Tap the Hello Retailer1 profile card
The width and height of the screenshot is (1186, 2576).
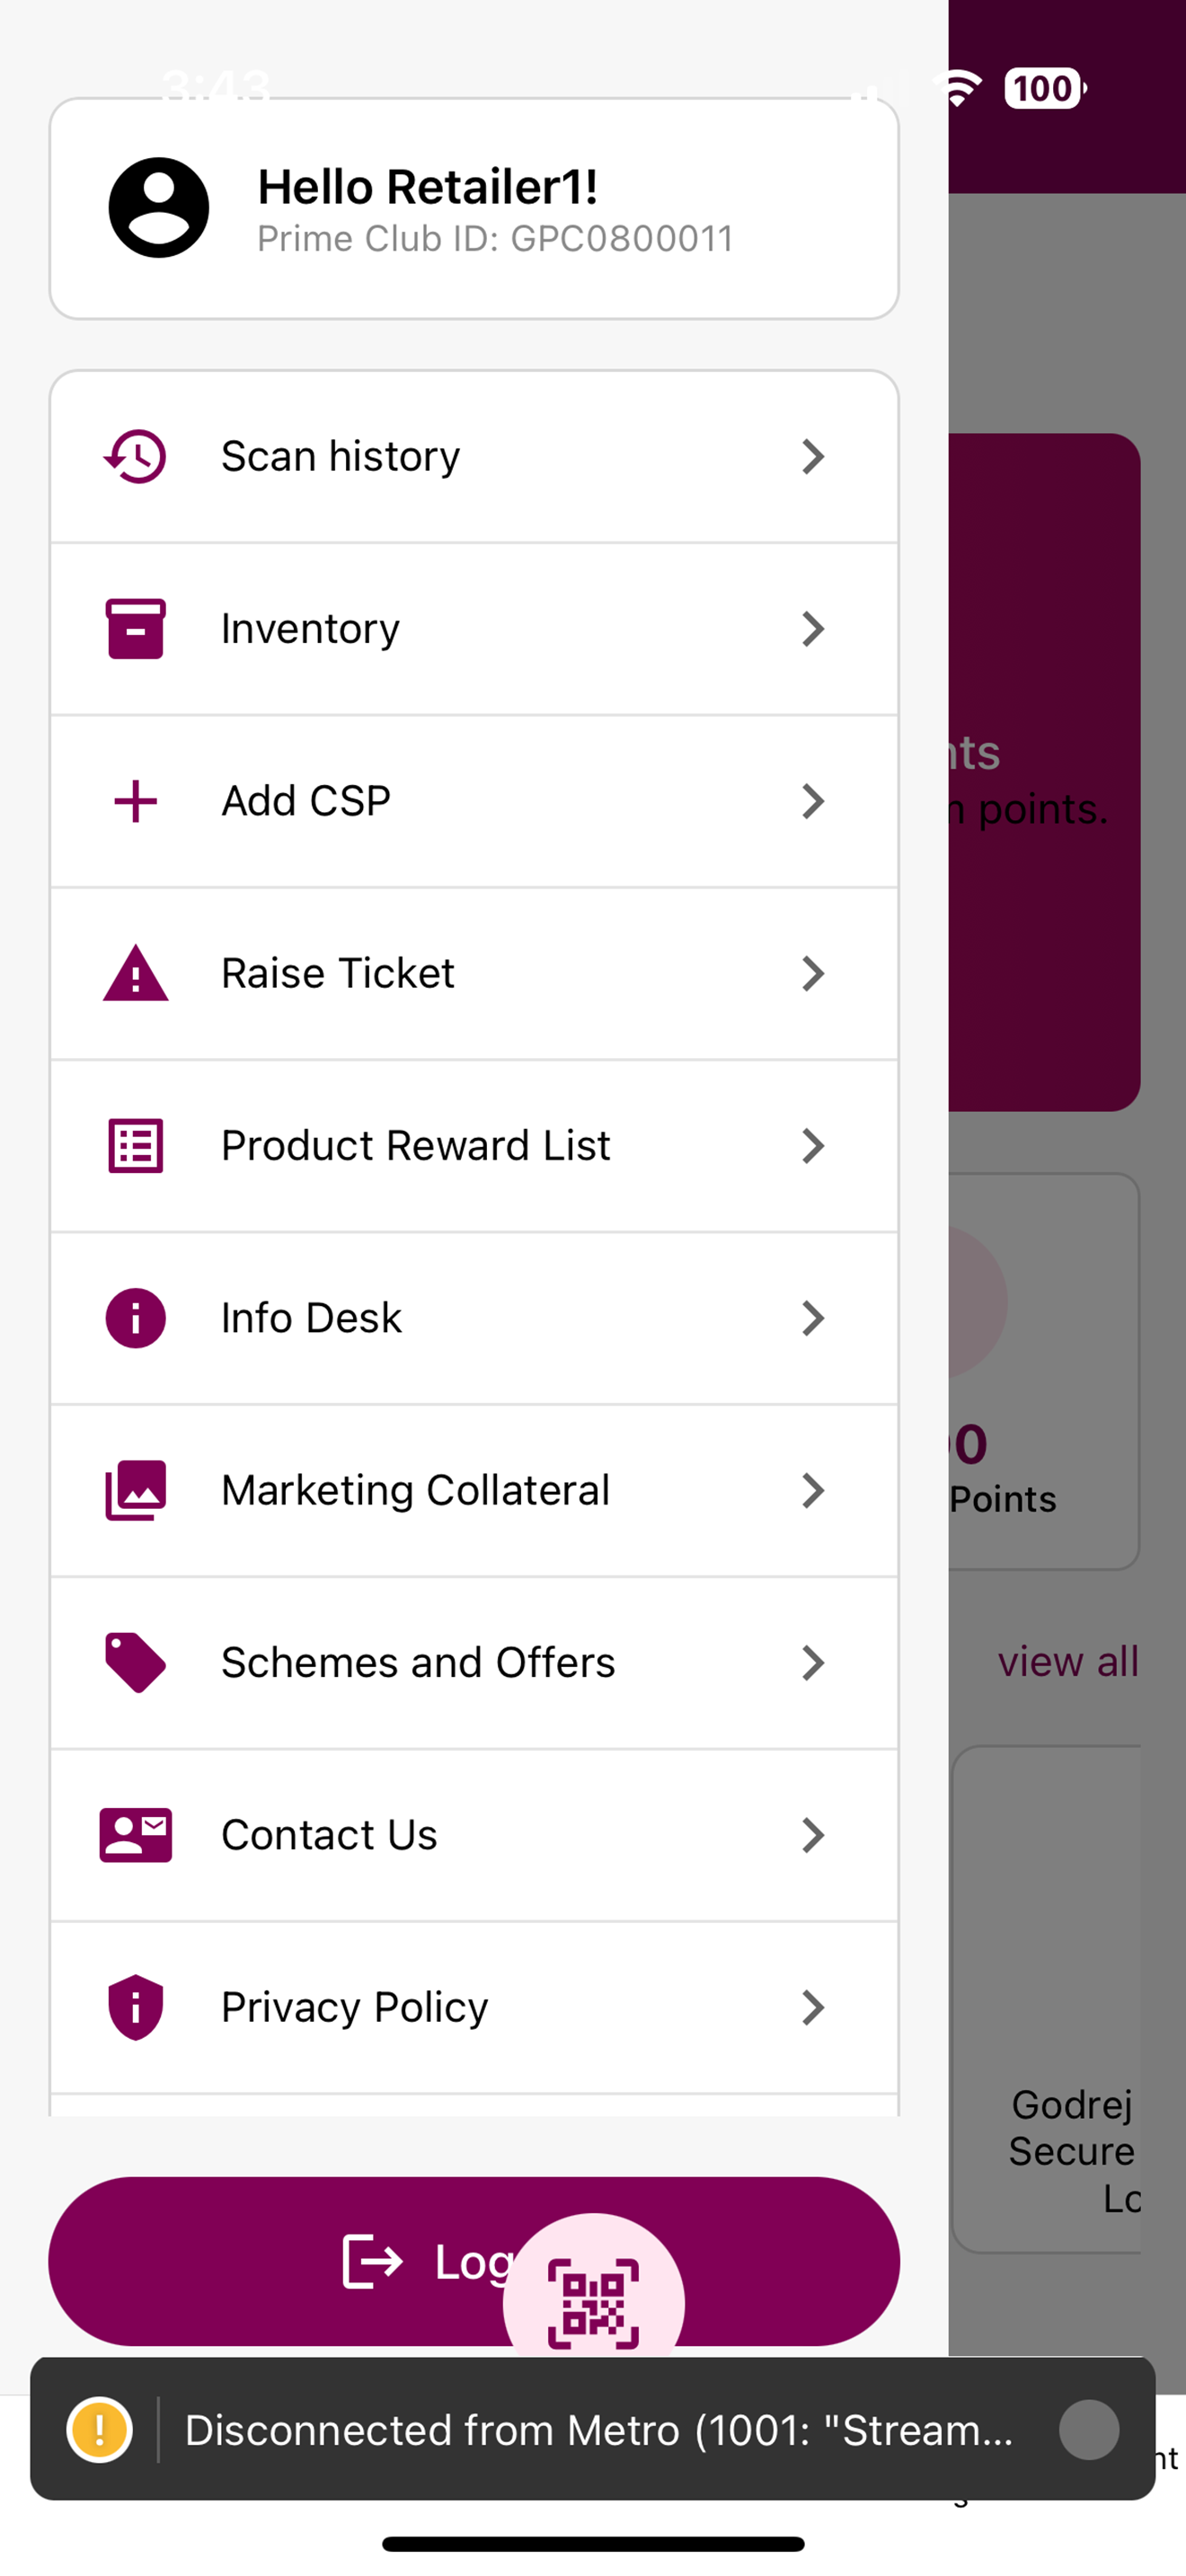tap(474, 208)
